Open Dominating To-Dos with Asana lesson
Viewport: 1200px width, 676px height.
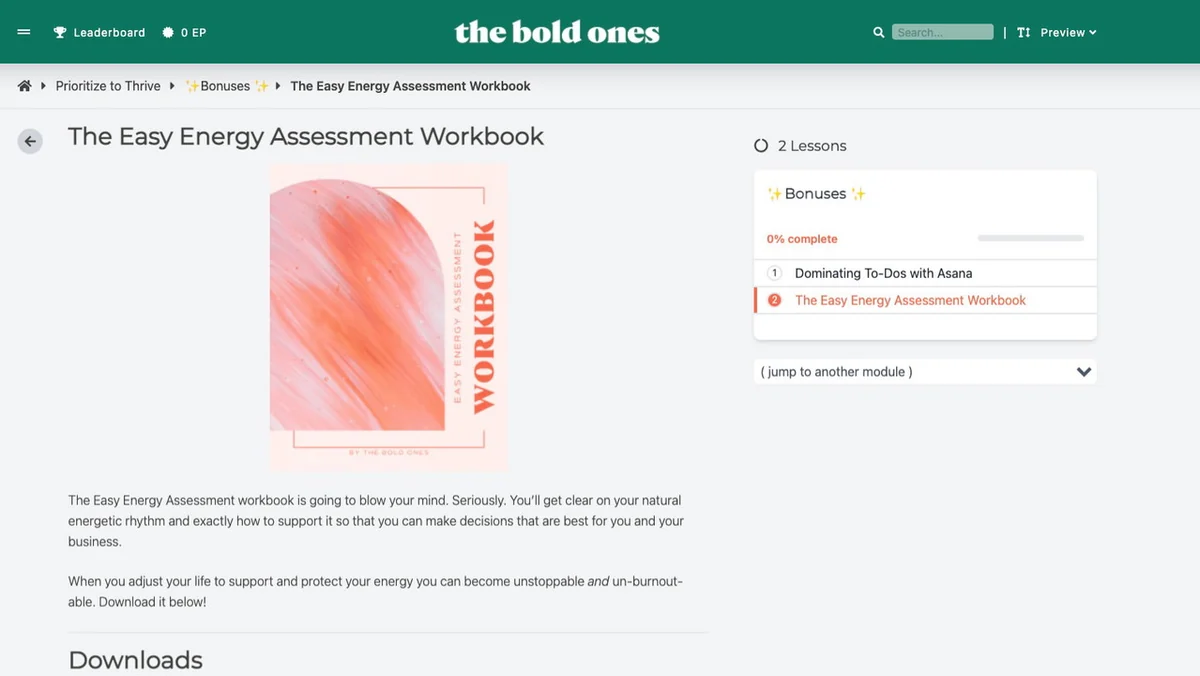(x=883, y=273)
